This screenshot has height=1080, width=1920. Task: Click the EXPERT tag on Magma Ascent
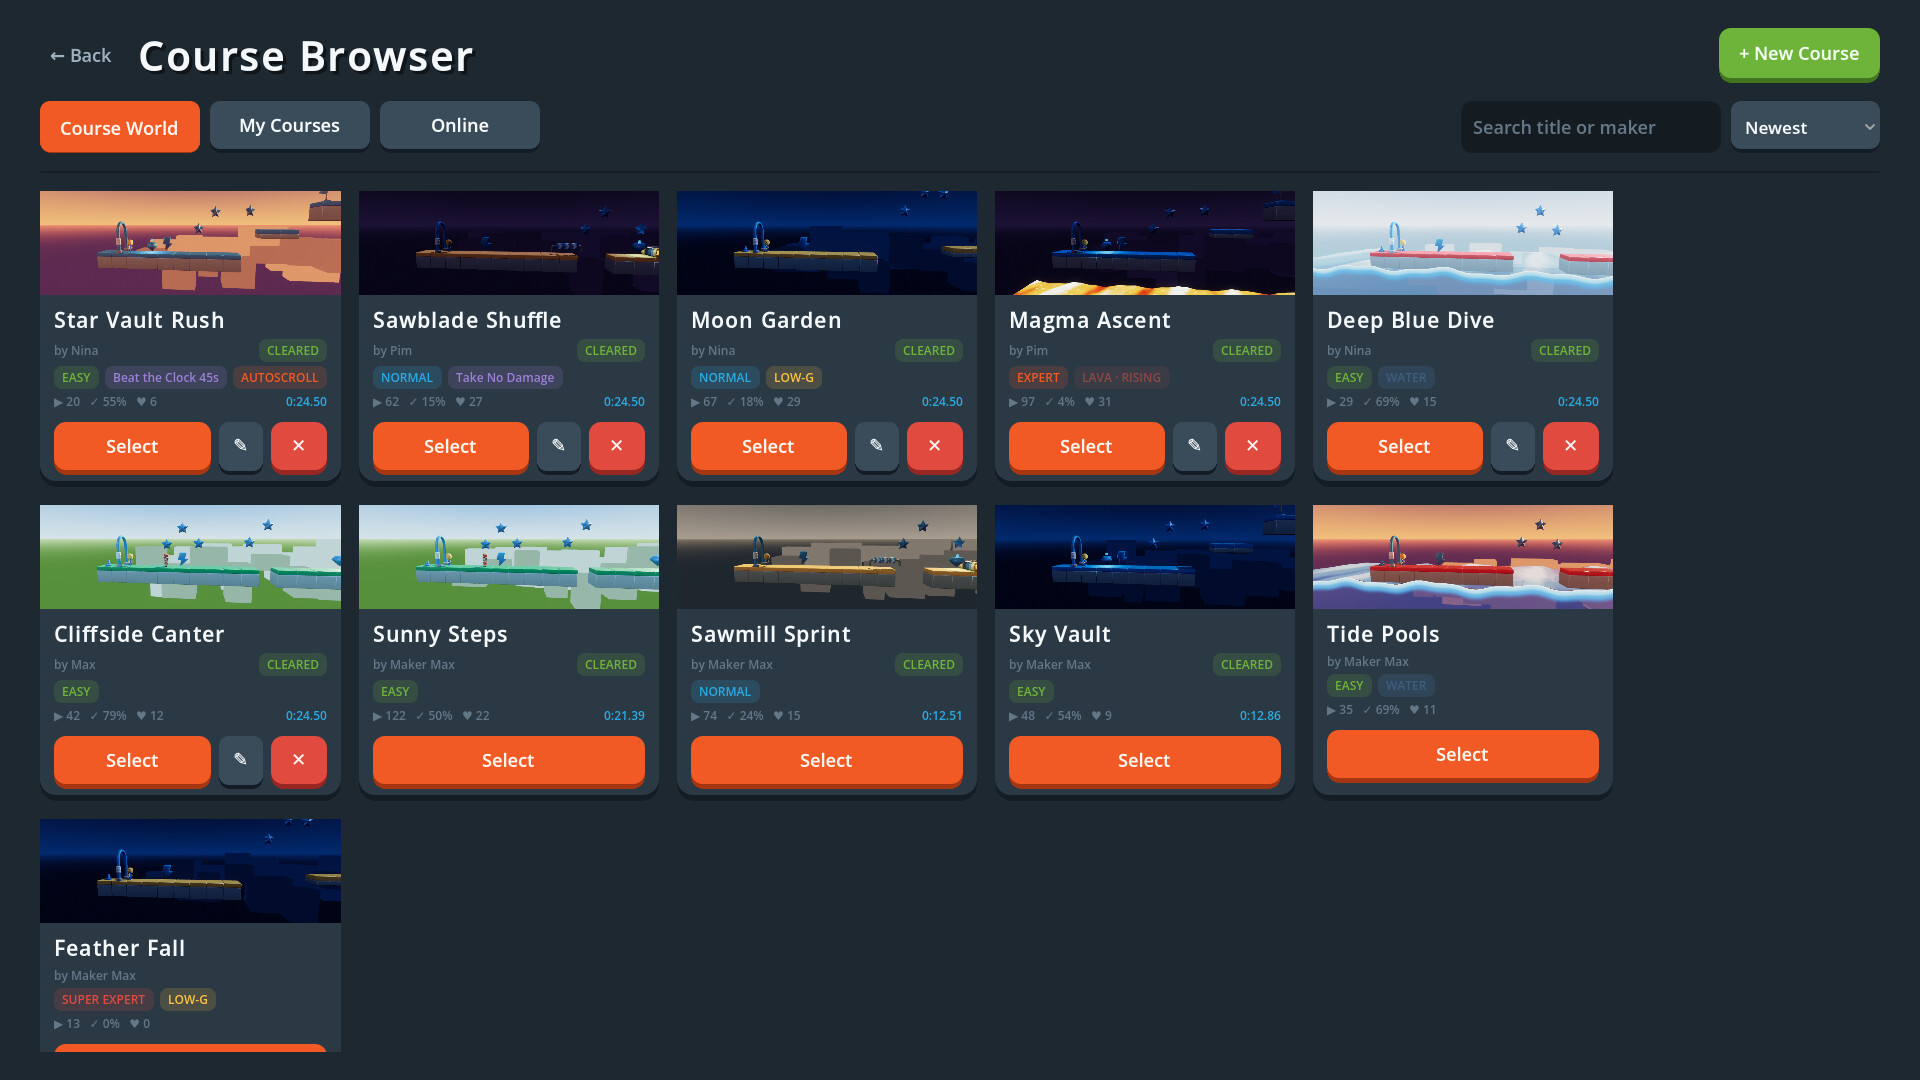pyautogui.click(x=1038, y=377)
